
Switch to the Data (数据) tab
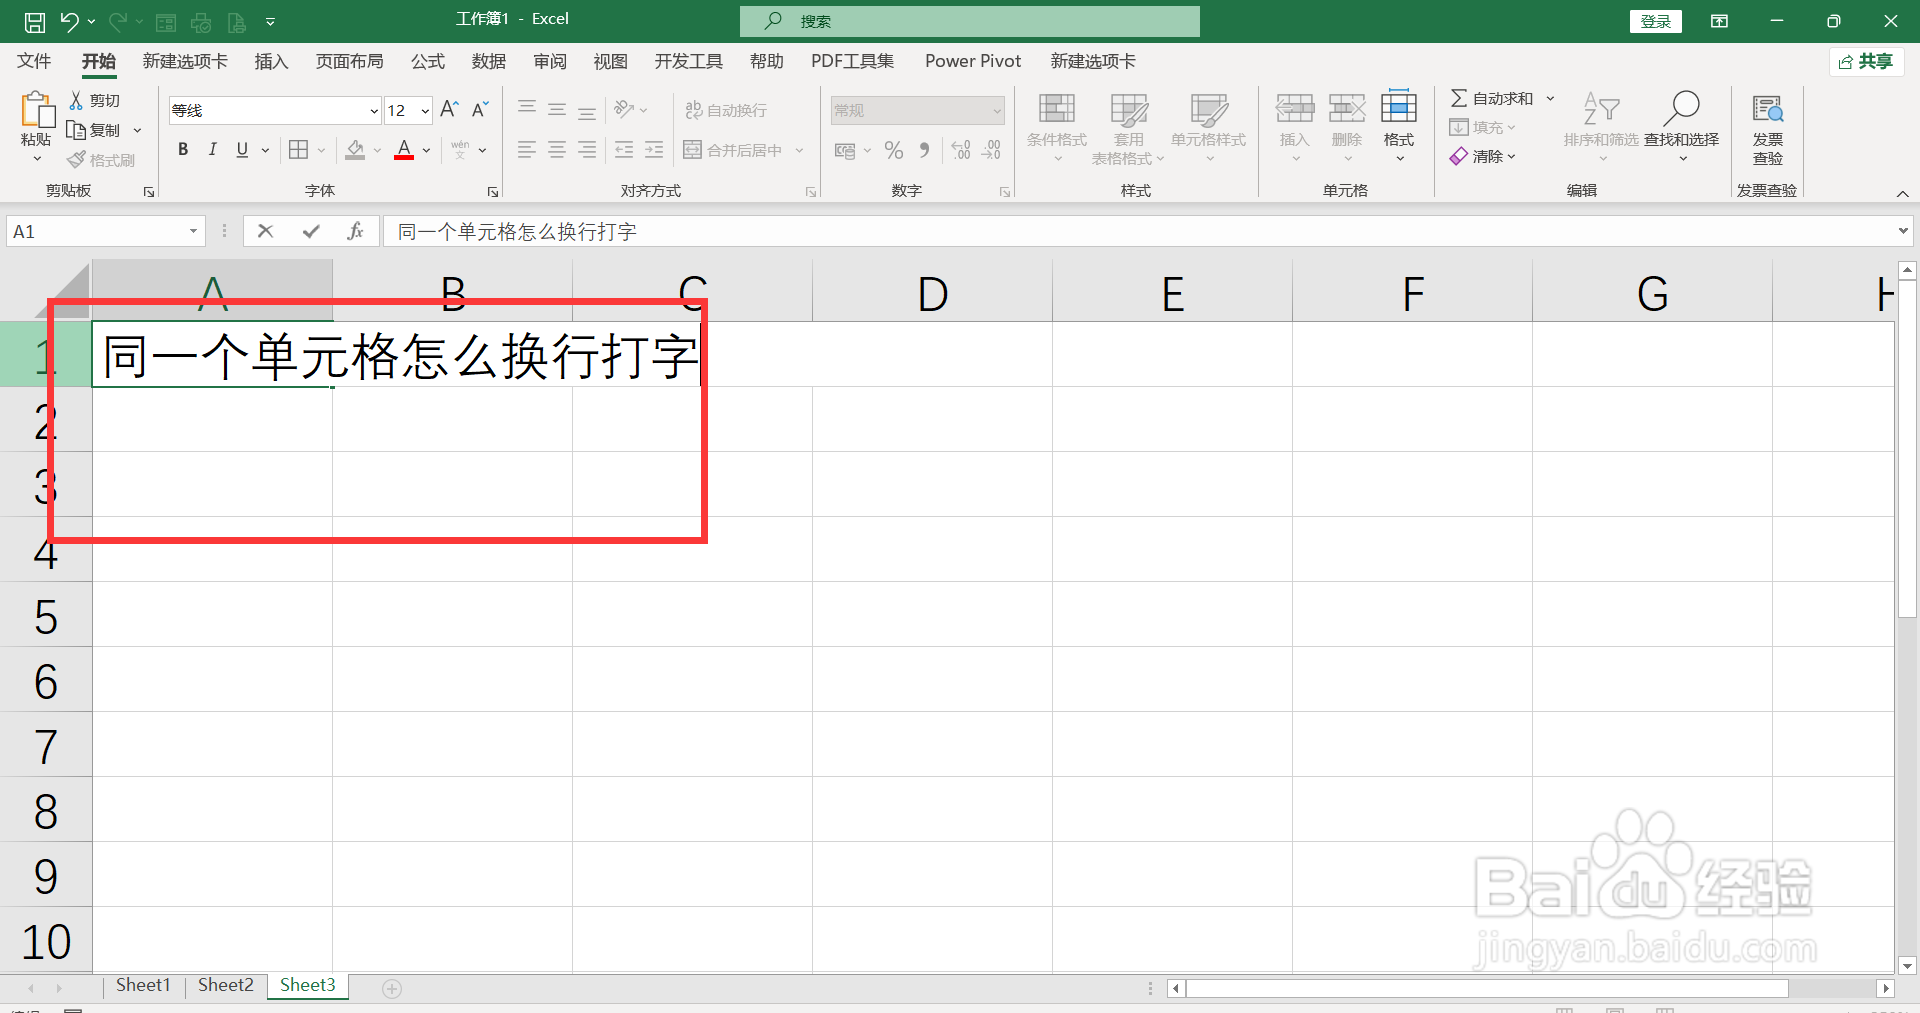point(489,61)
